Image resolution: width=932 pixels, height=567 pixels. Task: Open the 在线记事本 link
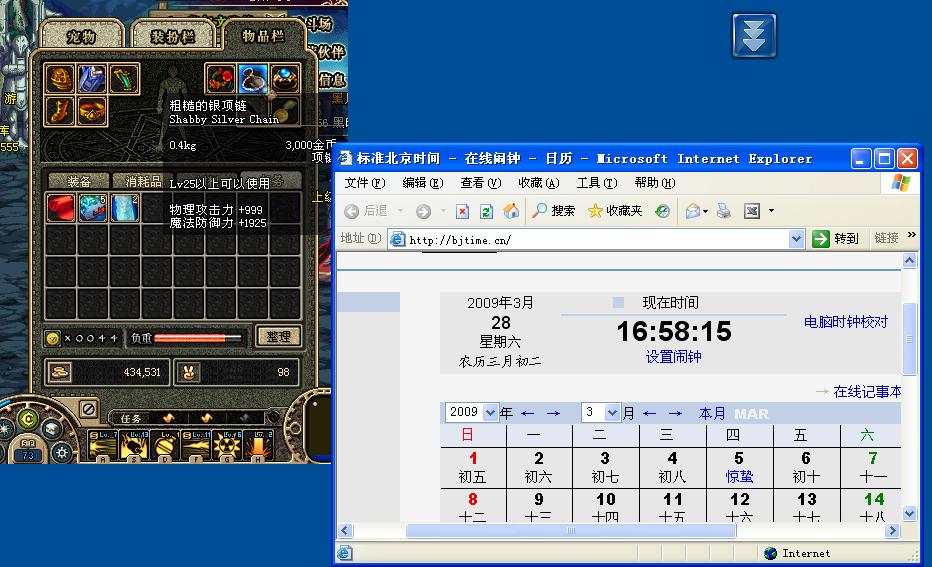point(867,392)
